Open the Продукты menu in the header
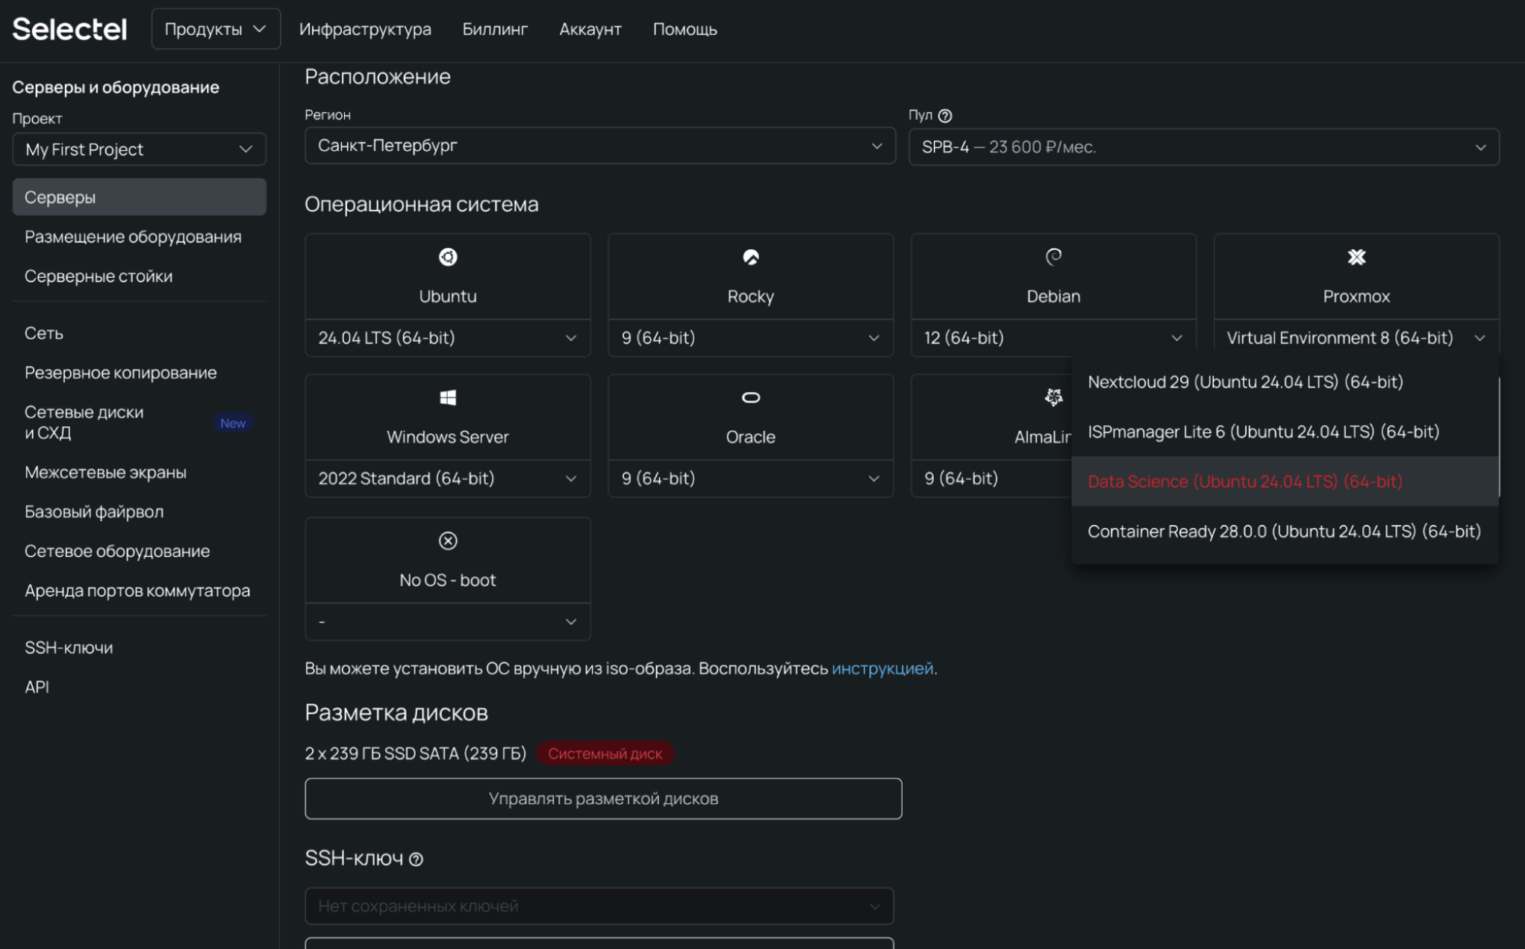The width and height of the screenshot is (1525, 949). [x=215, y=29]
